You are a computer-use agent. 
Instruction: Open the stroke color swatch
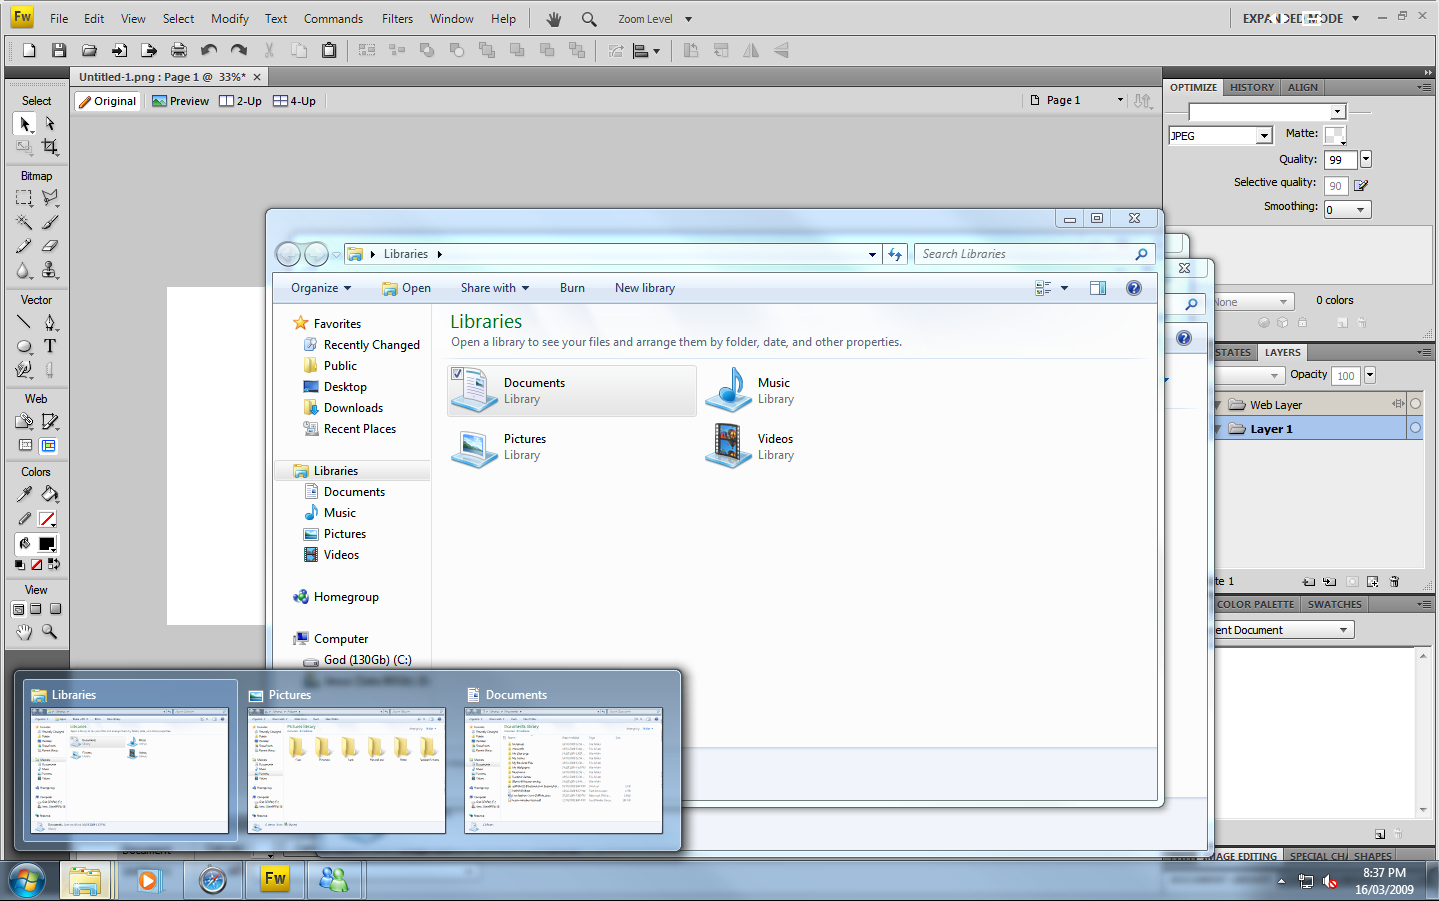click(x=47, y=519)
